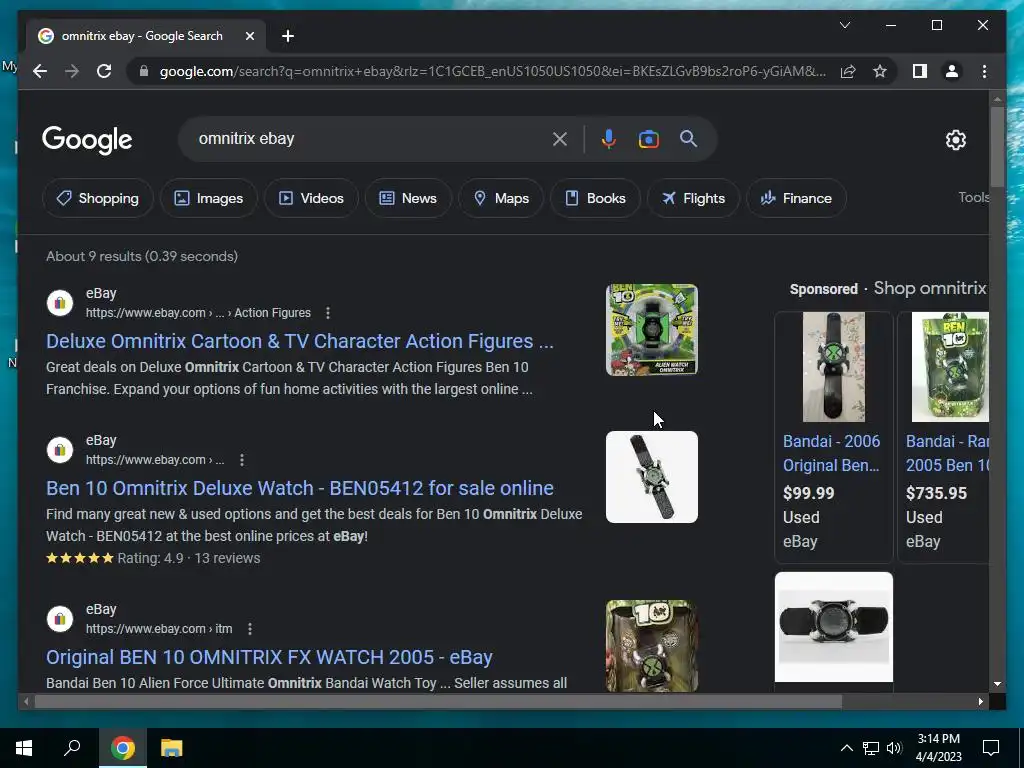Open the Chrome three-dot menu

984,71
